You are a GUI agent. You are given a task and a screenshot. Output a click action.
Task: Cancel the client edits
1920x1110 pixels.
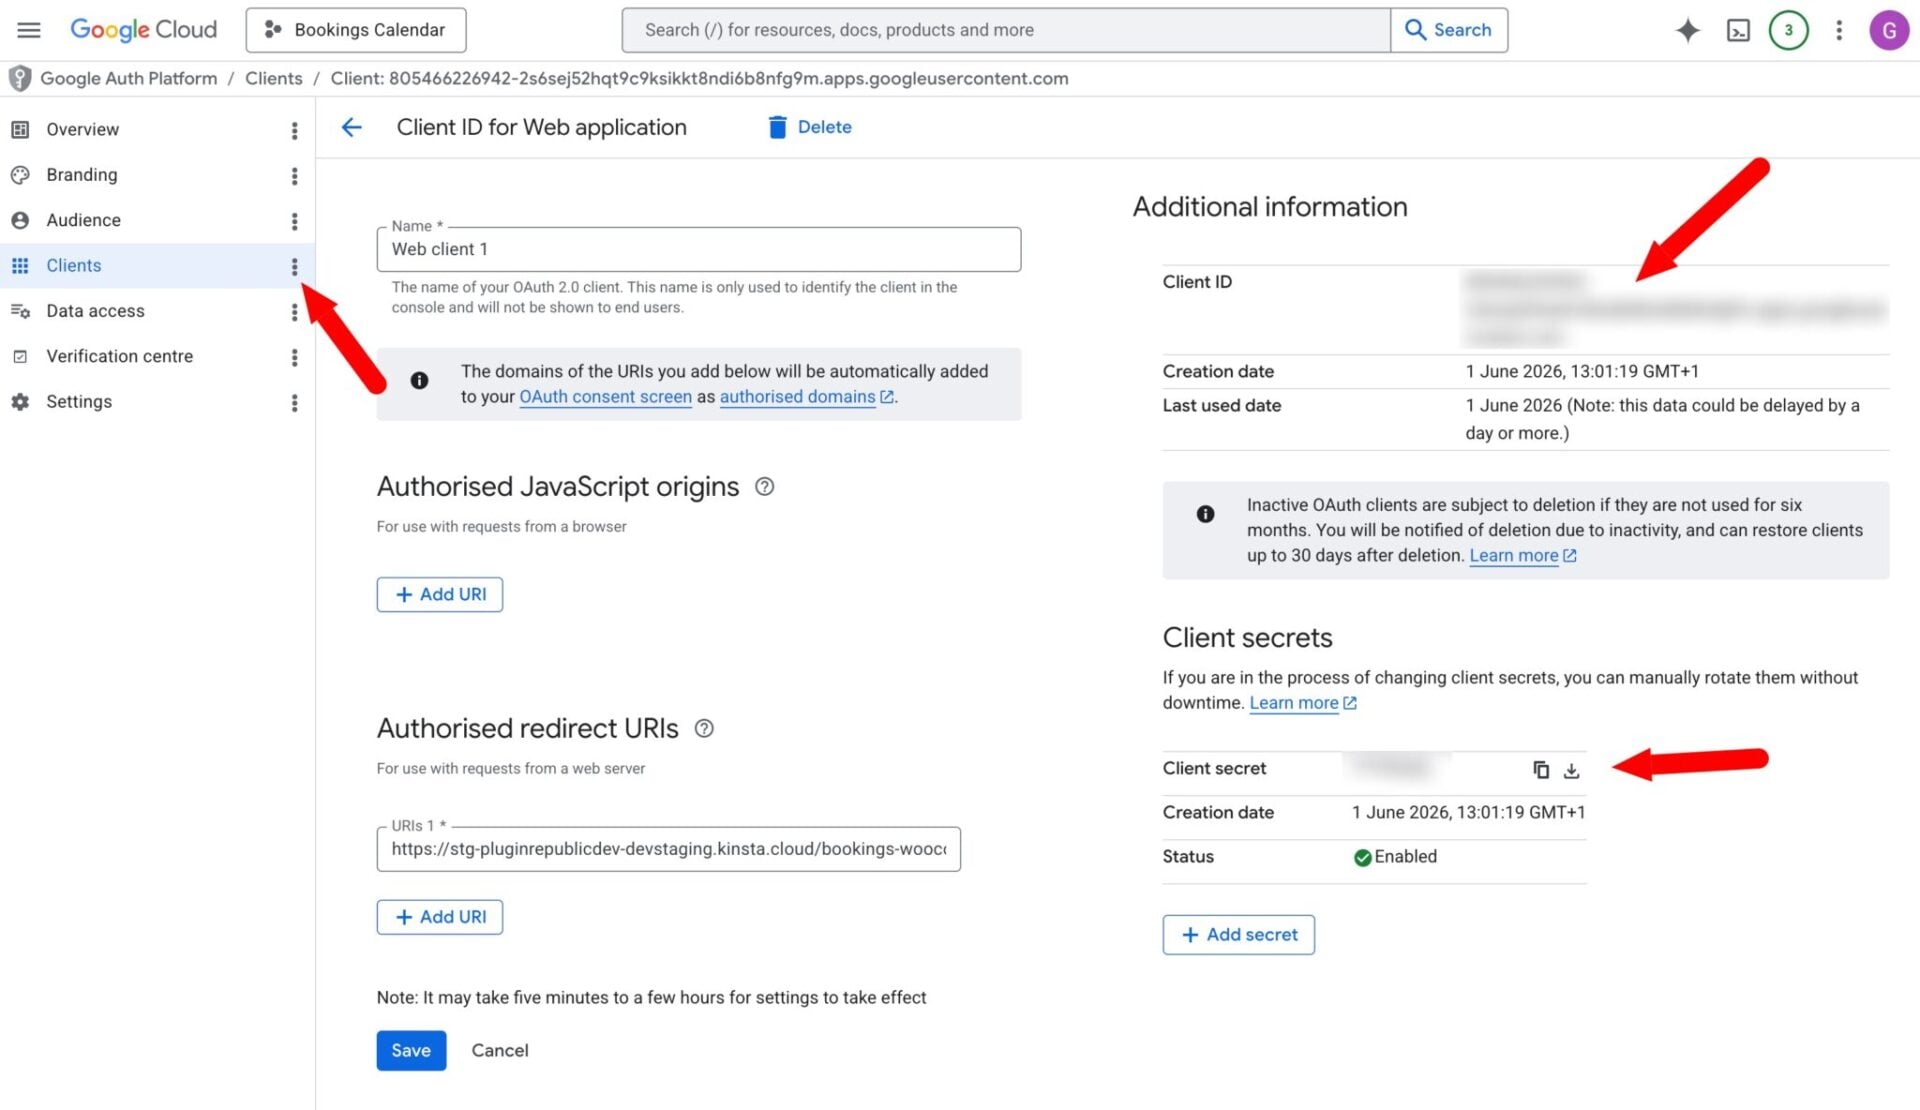click(500, 1051)
